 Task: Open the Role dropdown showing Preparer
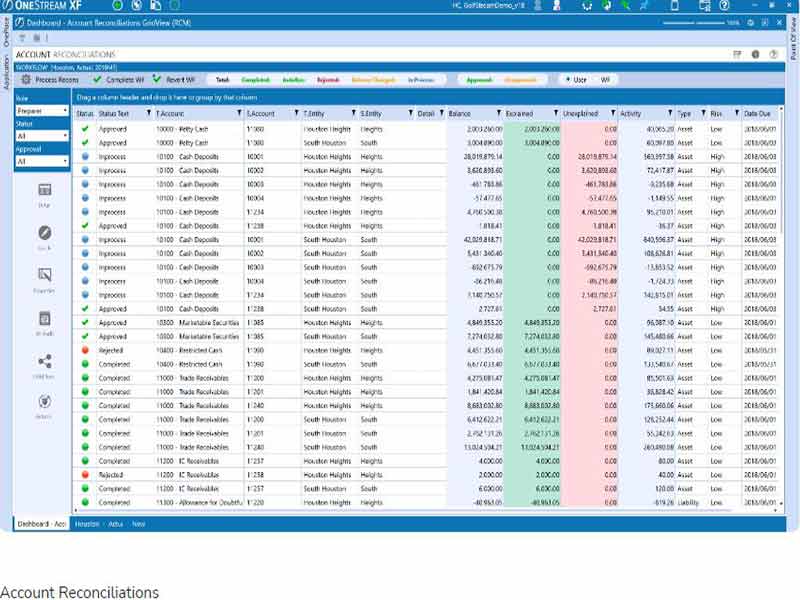[42, 111]
